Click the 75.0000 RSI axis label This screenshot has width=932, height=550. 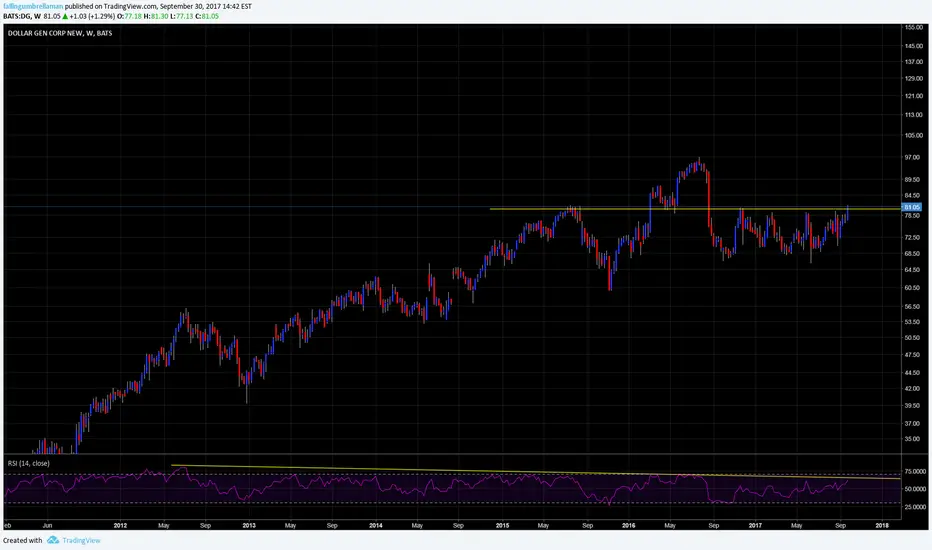tap(915, 472)
